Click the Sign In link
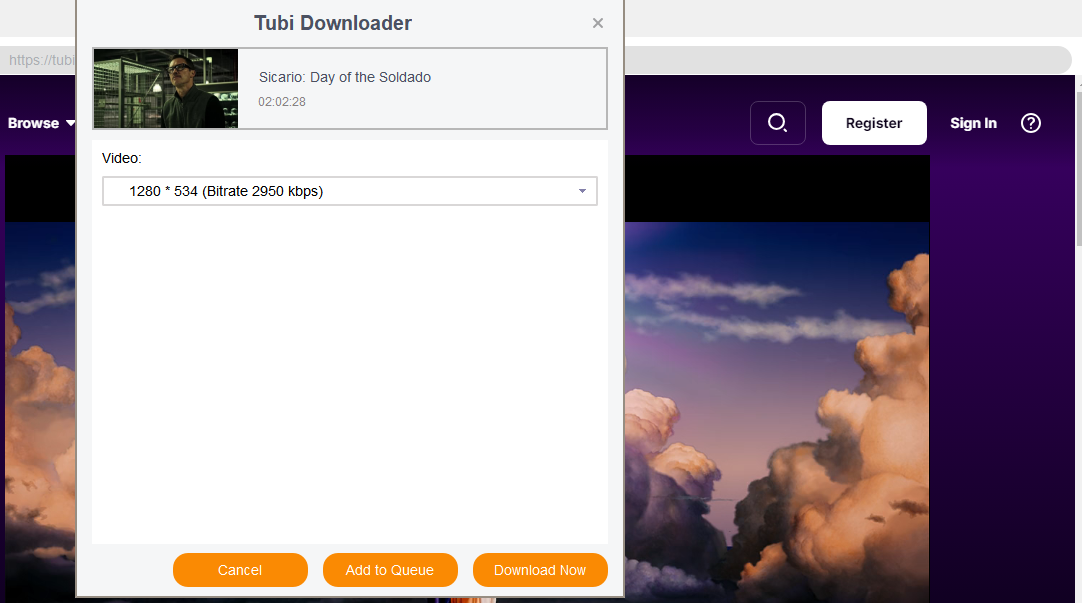The width and height of the screenshot is (1082, 603). 973,123
